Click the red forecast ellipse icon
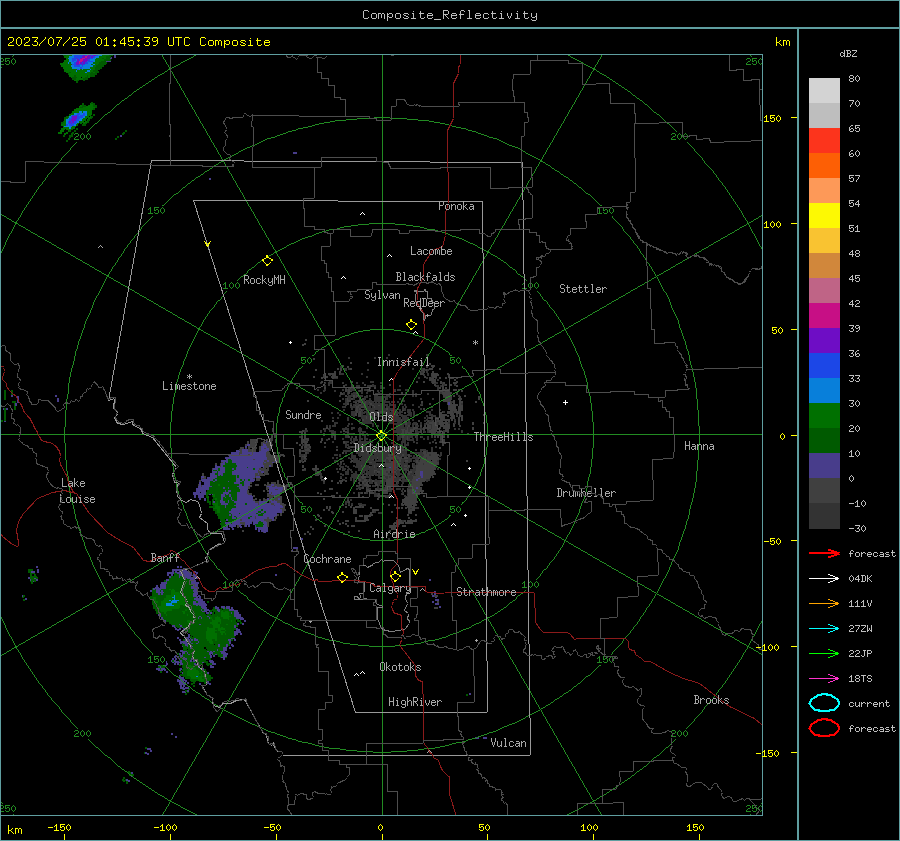900x841 pixels. [x=824, y=728]
